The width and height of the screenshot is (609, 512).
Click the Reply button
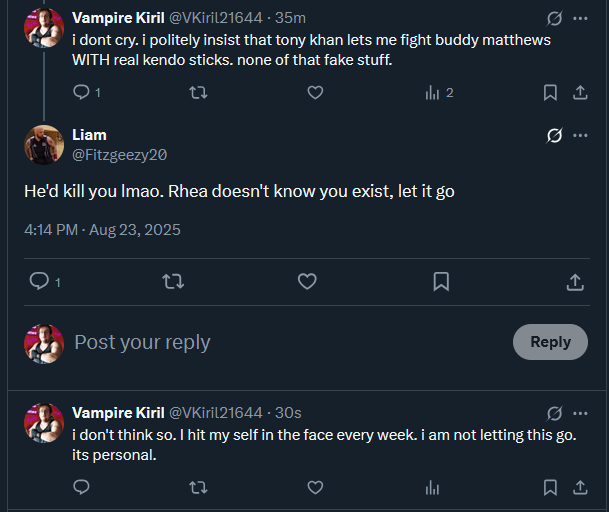pyautogui.click(x=550, y=342)
